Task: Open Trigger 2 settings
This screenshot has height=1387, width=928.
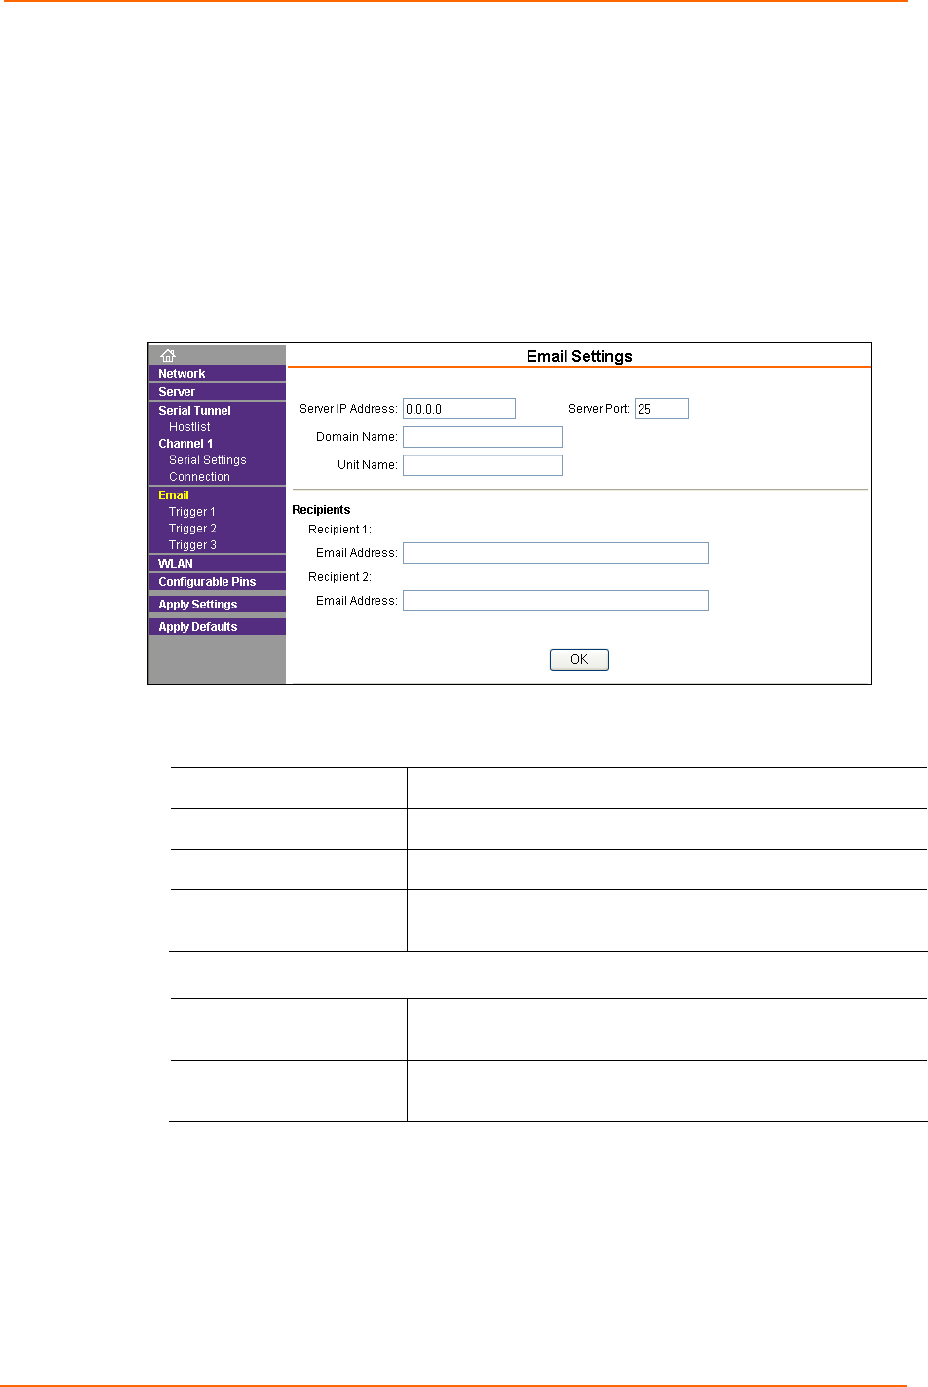Action: click(192, 529)
